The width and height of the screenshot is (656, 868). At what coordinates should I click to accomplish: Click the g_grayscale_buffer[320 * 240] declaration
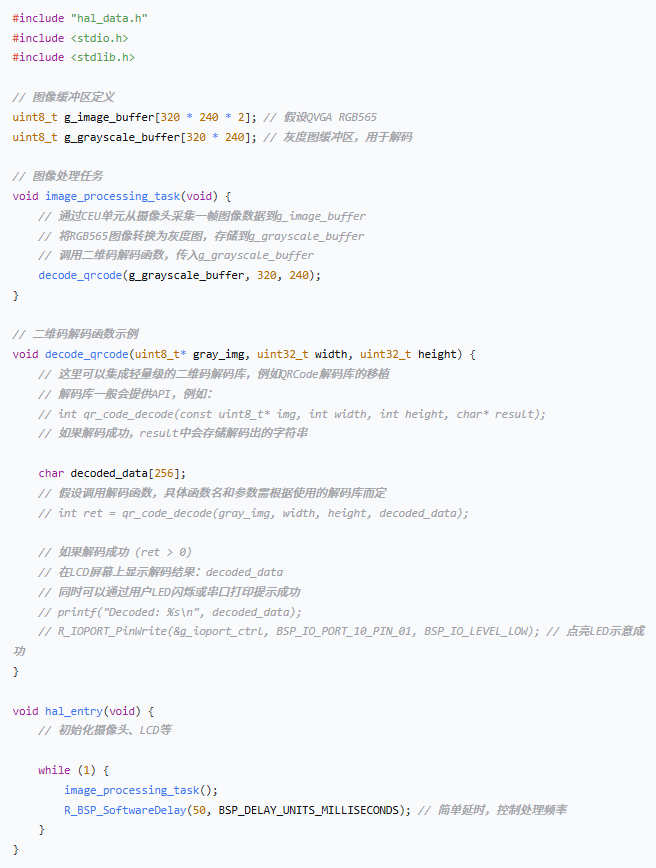[x=135, y=137]
